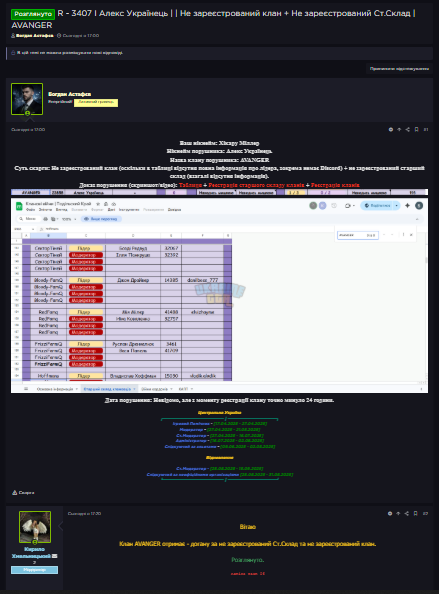Click the find box in Sheets screenshot
Screen dimensions: 439x594
click(x=358, y=235)
